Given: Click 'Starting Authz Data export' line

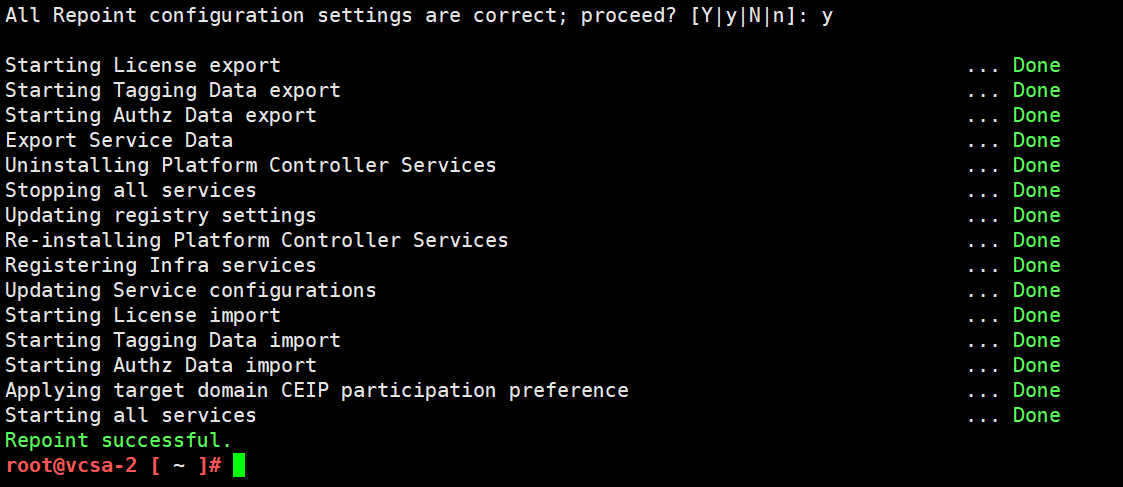Looking at the screenshot, I should click(x=160, y=115).
